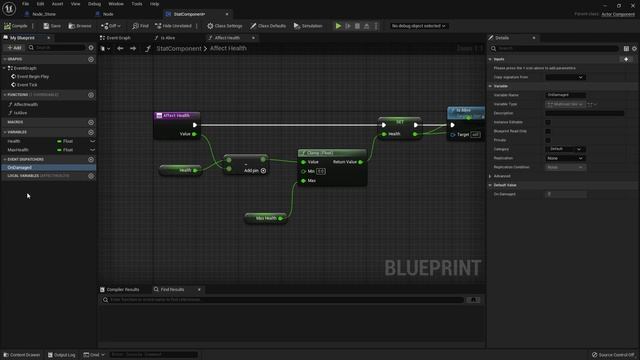Screen dimensions: 640x360
Task: Open Class Defaults
Action: tap(268, 26)
